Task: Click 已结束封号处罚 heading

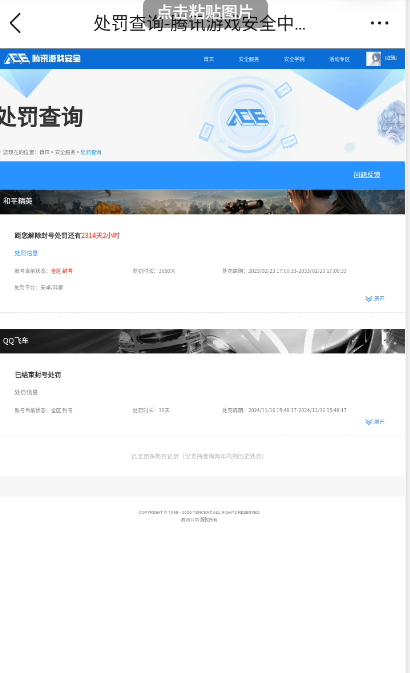Action: pyautogui.click(x=38, y=375)
